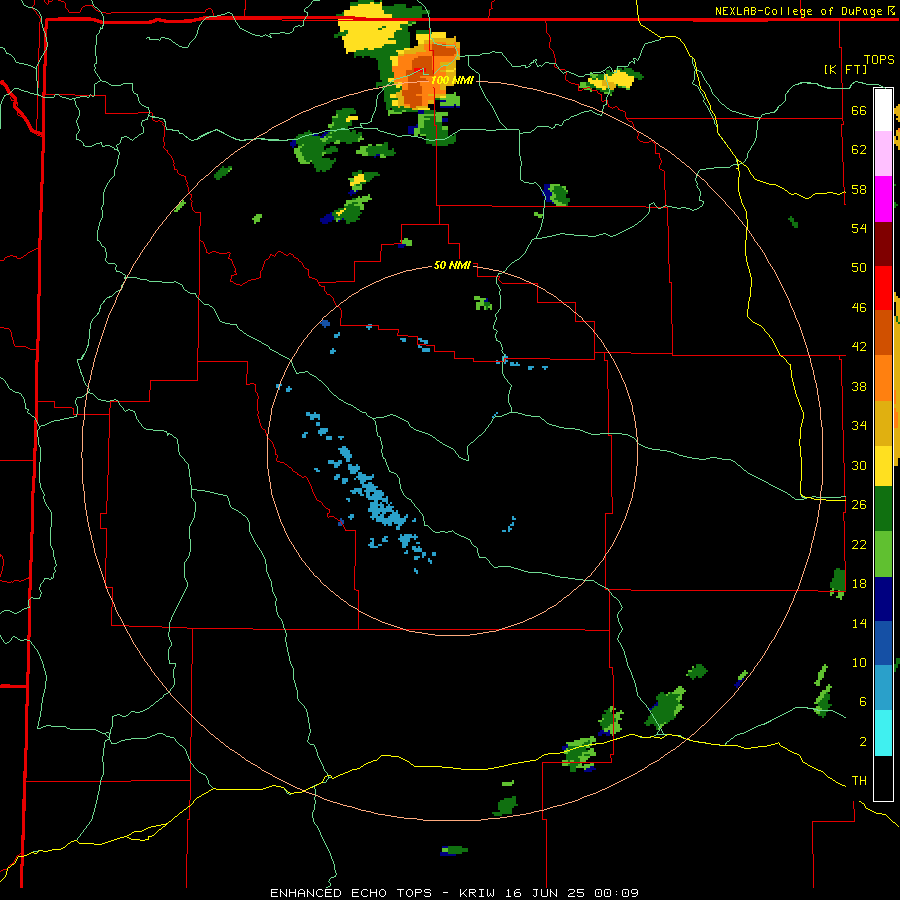Click the black TH swatch in the legend
Viewport: 900px width, 900px height.
pyautogui.click(x=883, y=778)
